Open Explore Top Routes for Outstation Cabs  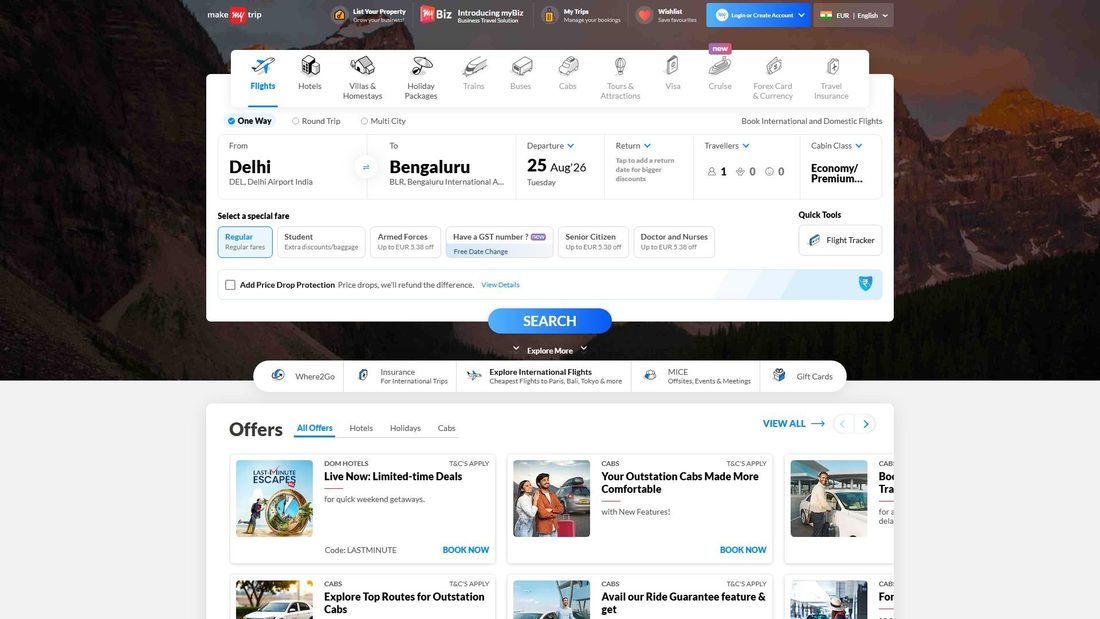404,603
